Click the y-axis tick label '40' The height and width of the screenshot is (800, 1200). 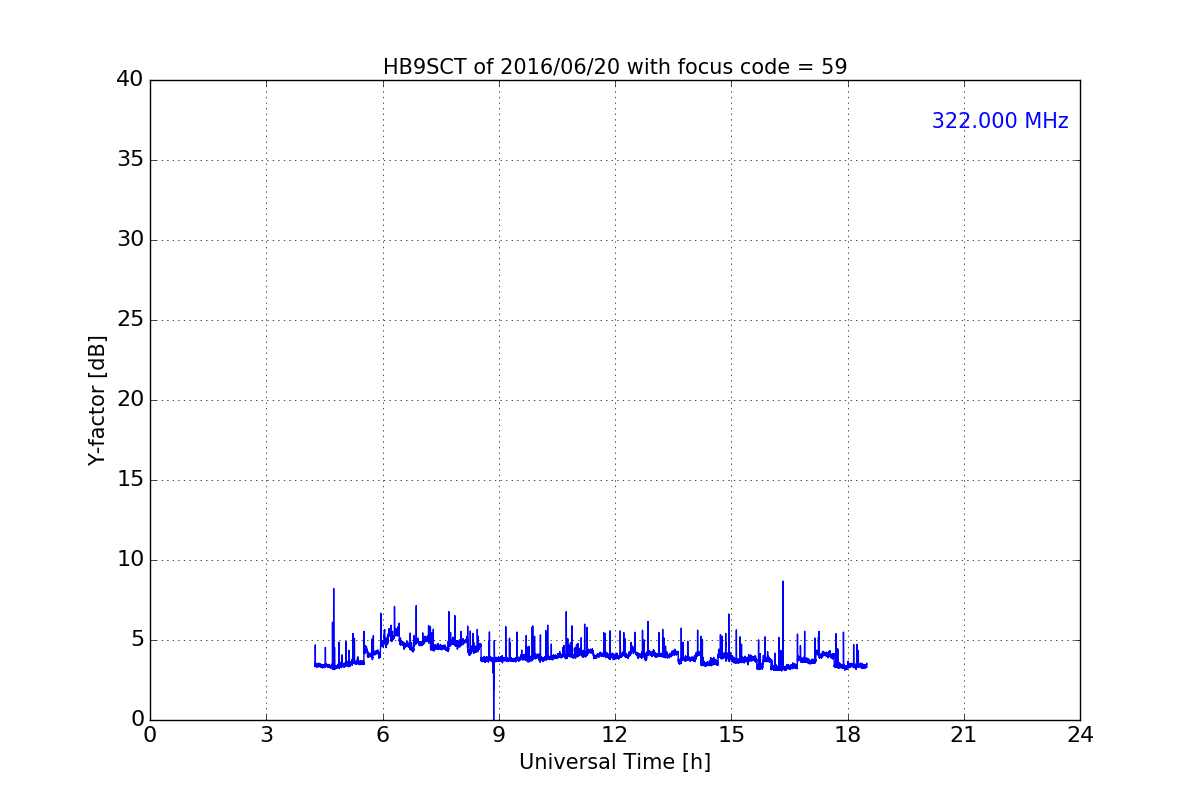point(130,80)
